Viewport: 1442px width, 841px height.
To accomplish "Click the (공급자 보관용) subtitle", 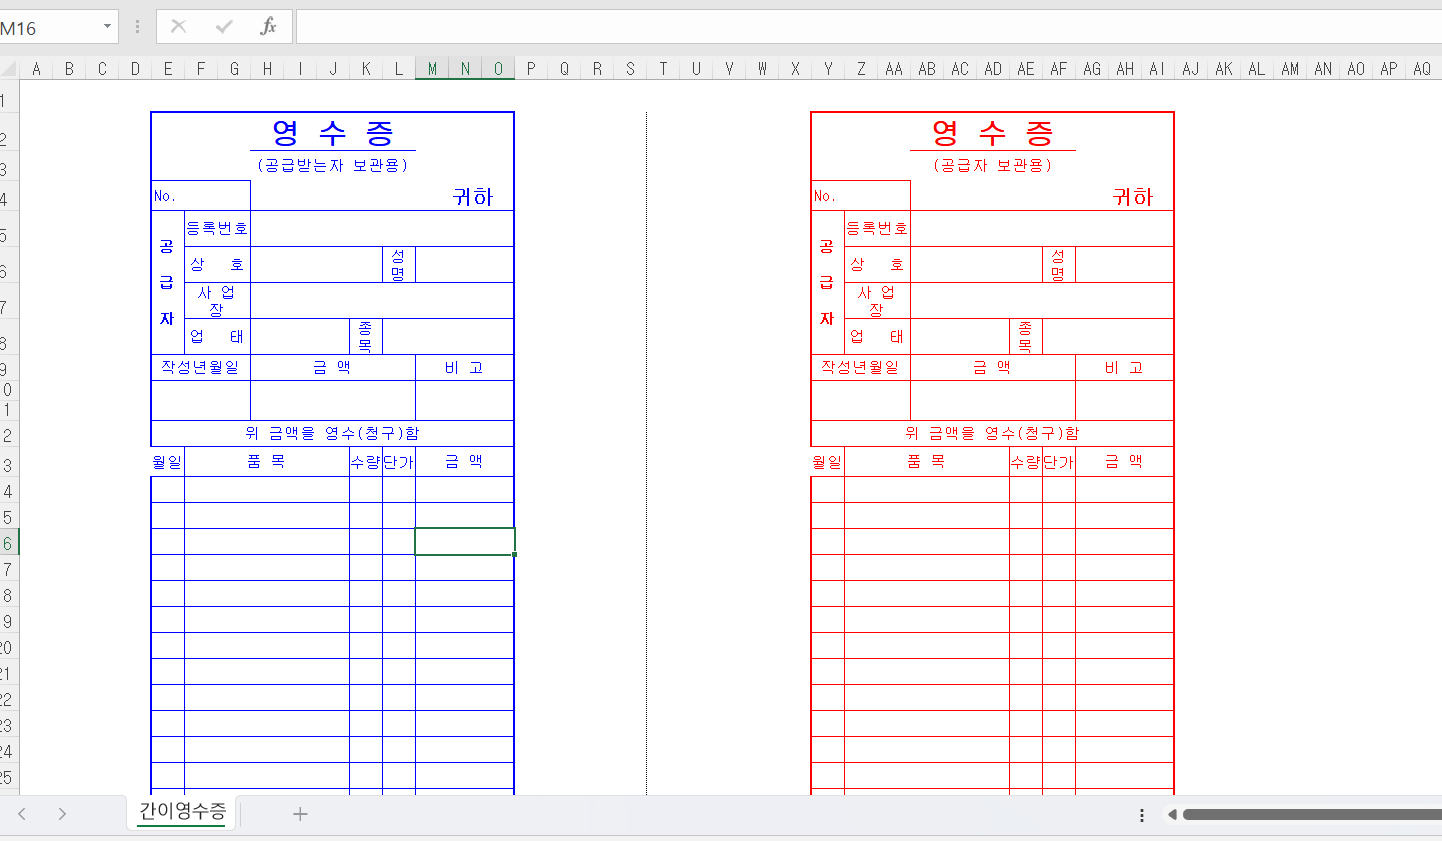I will (993, 165).
